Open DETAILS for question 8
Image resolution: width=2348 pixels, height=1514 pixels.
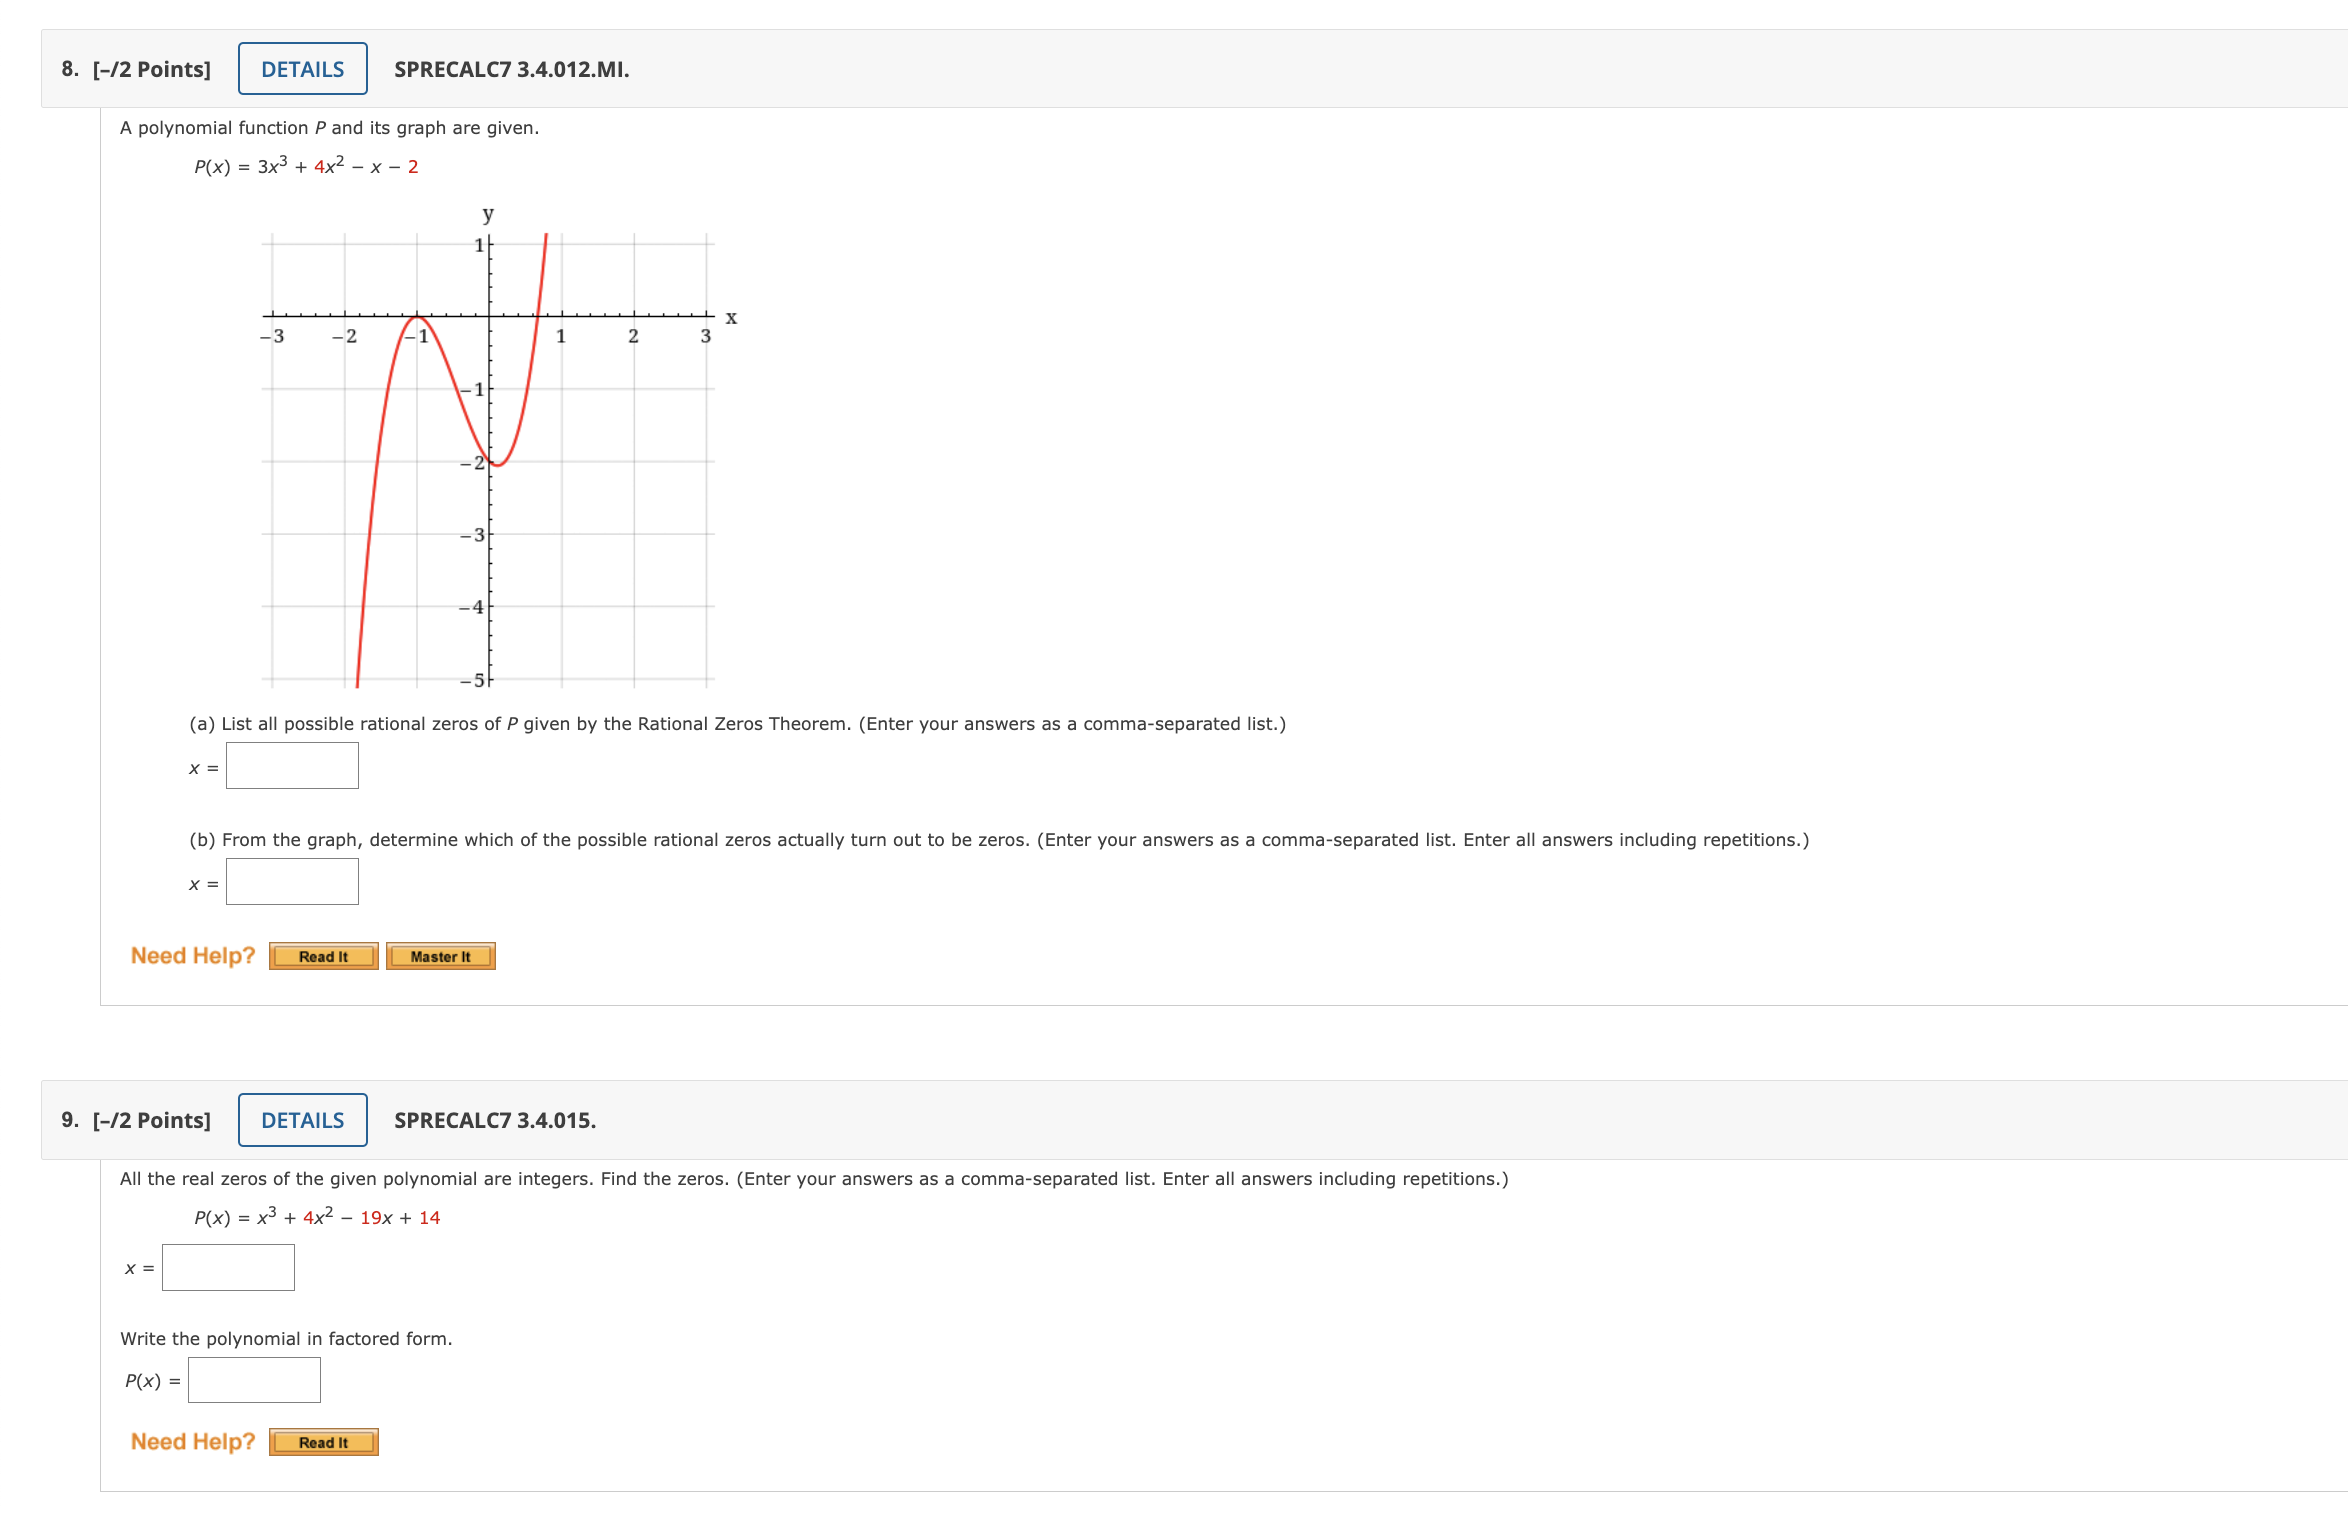click(x=301, y=68)
